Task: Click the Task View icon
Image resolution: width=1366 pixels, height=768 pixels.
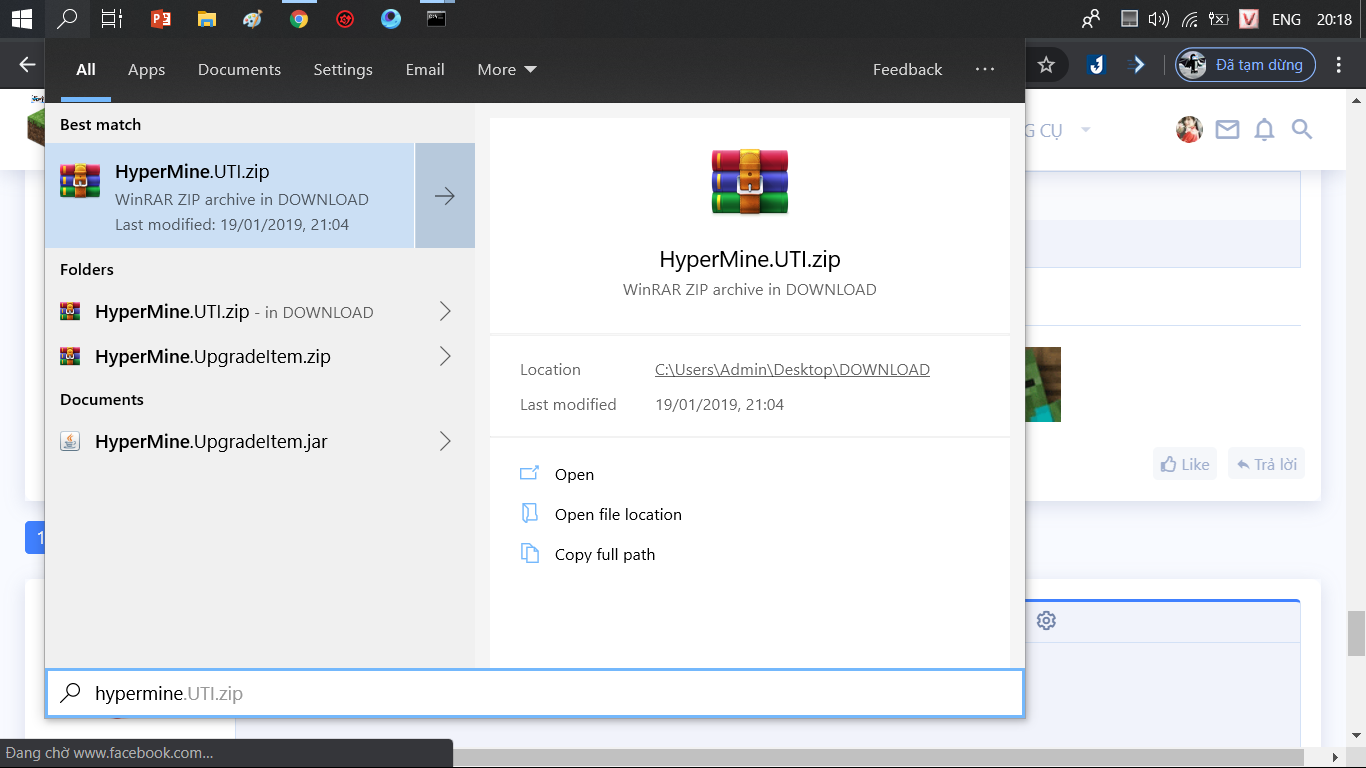Action: coord(112,18)
